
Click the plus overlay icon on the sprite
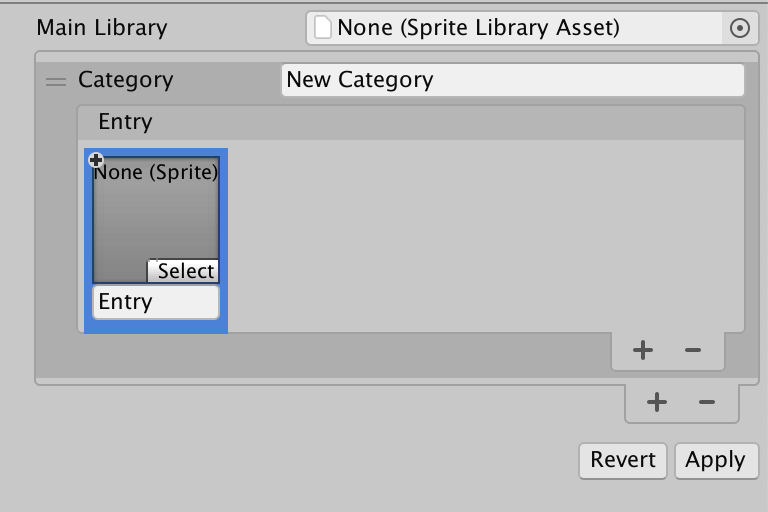click(x=97, y=160)
